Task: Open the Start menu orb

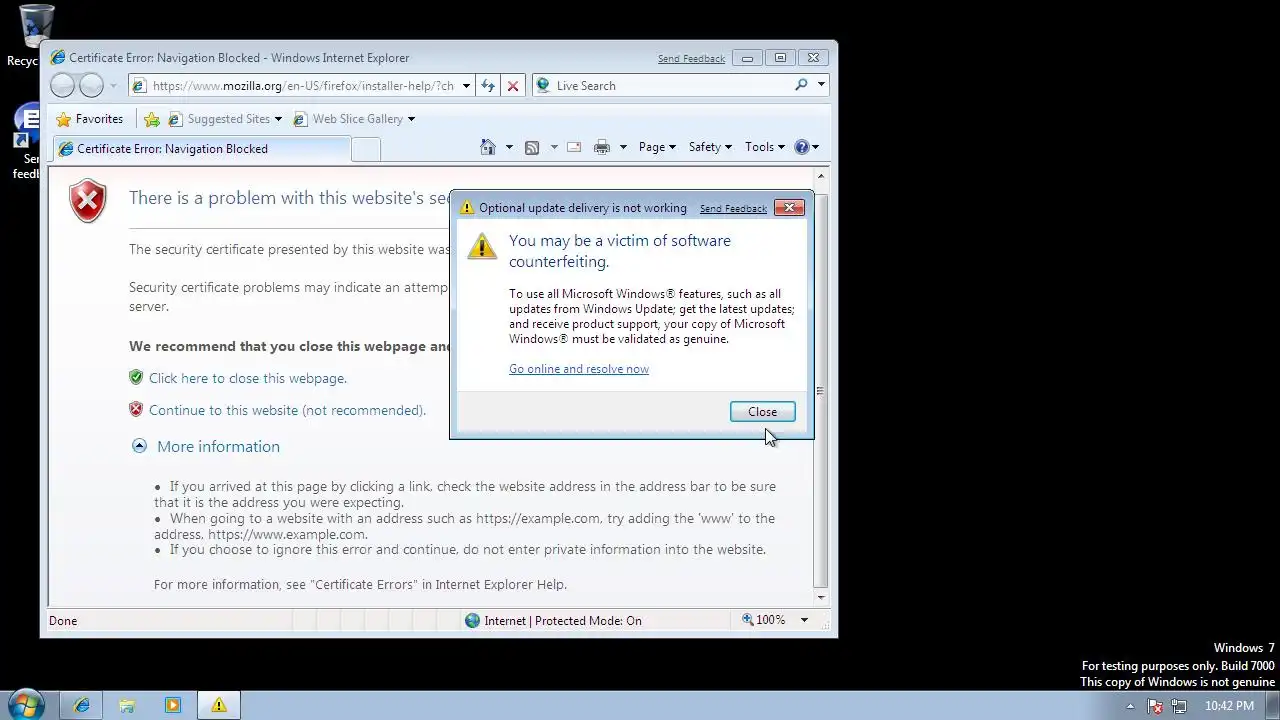Action: click(x=25, y=705)
